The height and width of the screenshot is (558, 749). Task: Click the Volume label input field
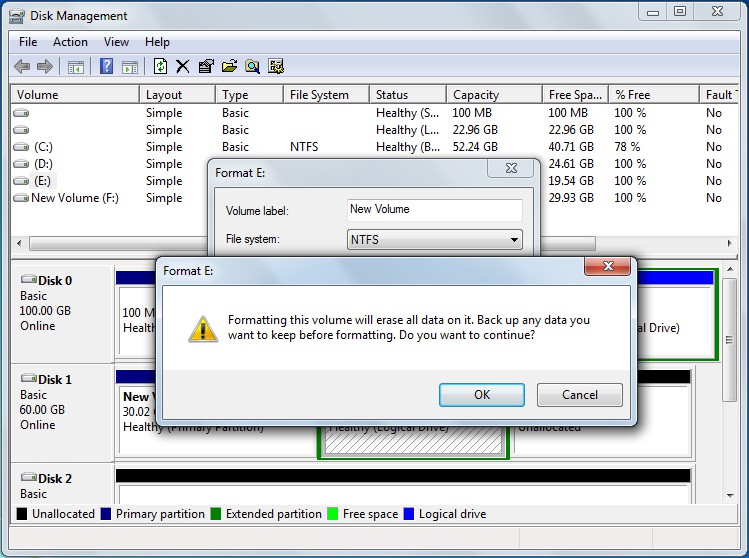click(x=435, y=209)
